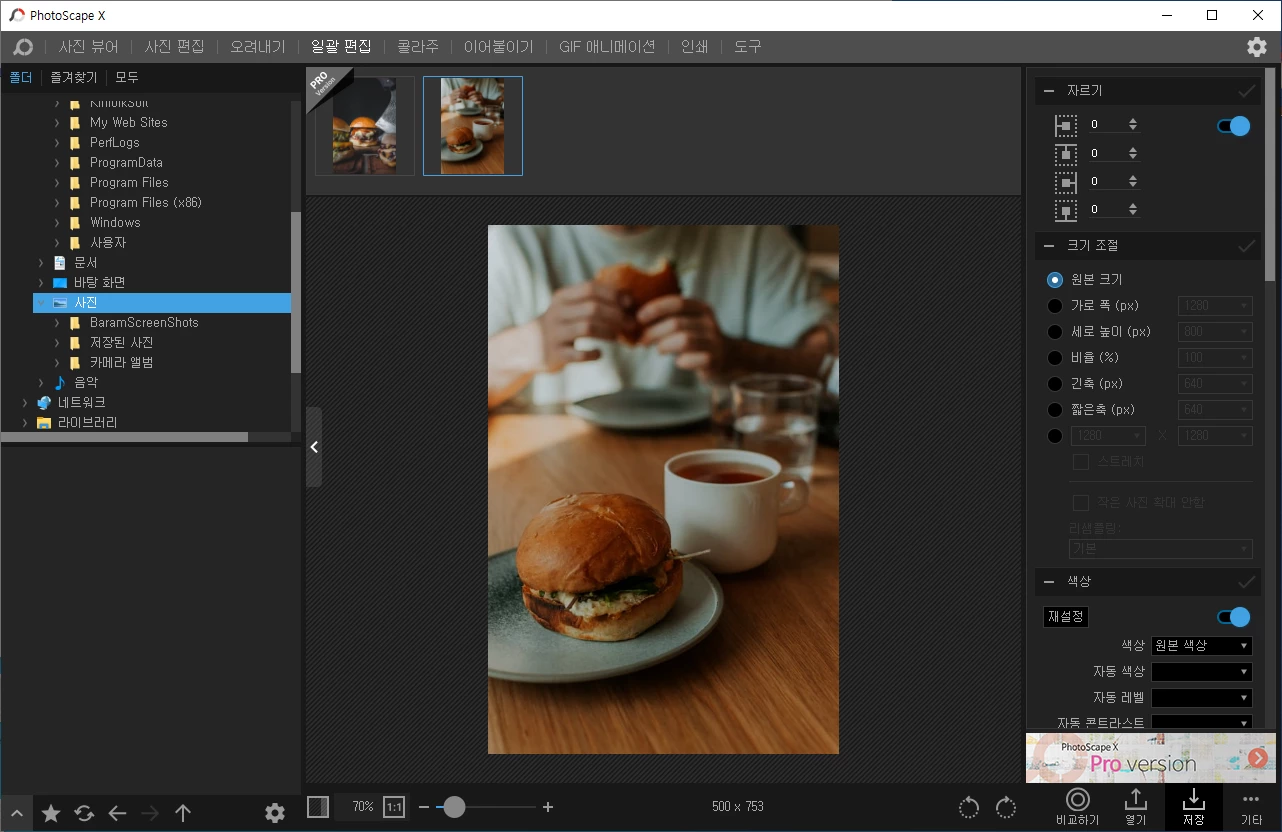Viewport: 1282px width, 832px height.
Task: Open the 사진 뷰어 tab
Action: tap(88, 47)
